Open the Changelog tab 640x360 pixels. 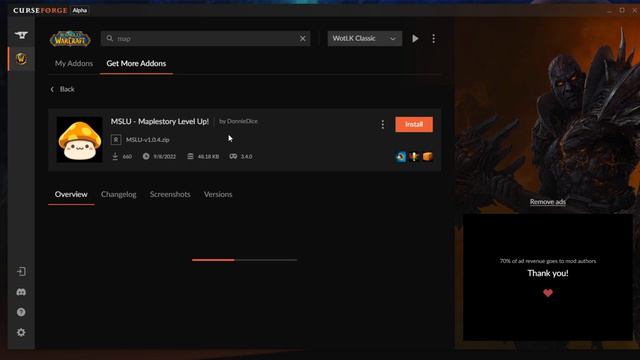[x=118, y=194]
